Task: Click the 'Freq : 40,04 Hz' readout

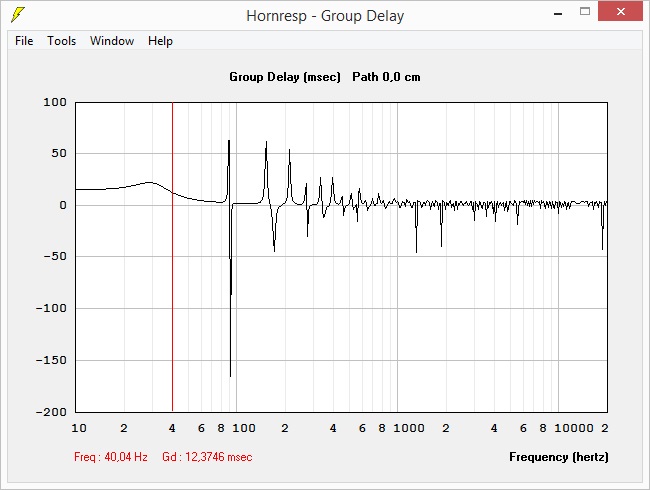Action: point(111,457)
